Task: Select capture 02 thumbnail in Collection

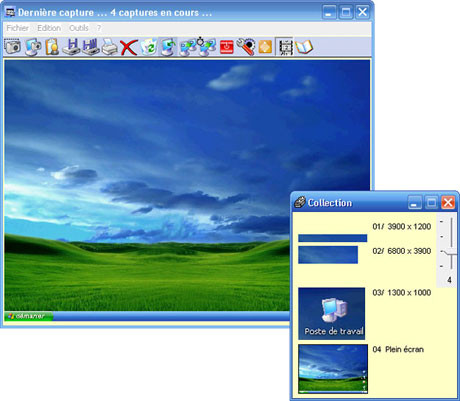Action: [328, 255]
